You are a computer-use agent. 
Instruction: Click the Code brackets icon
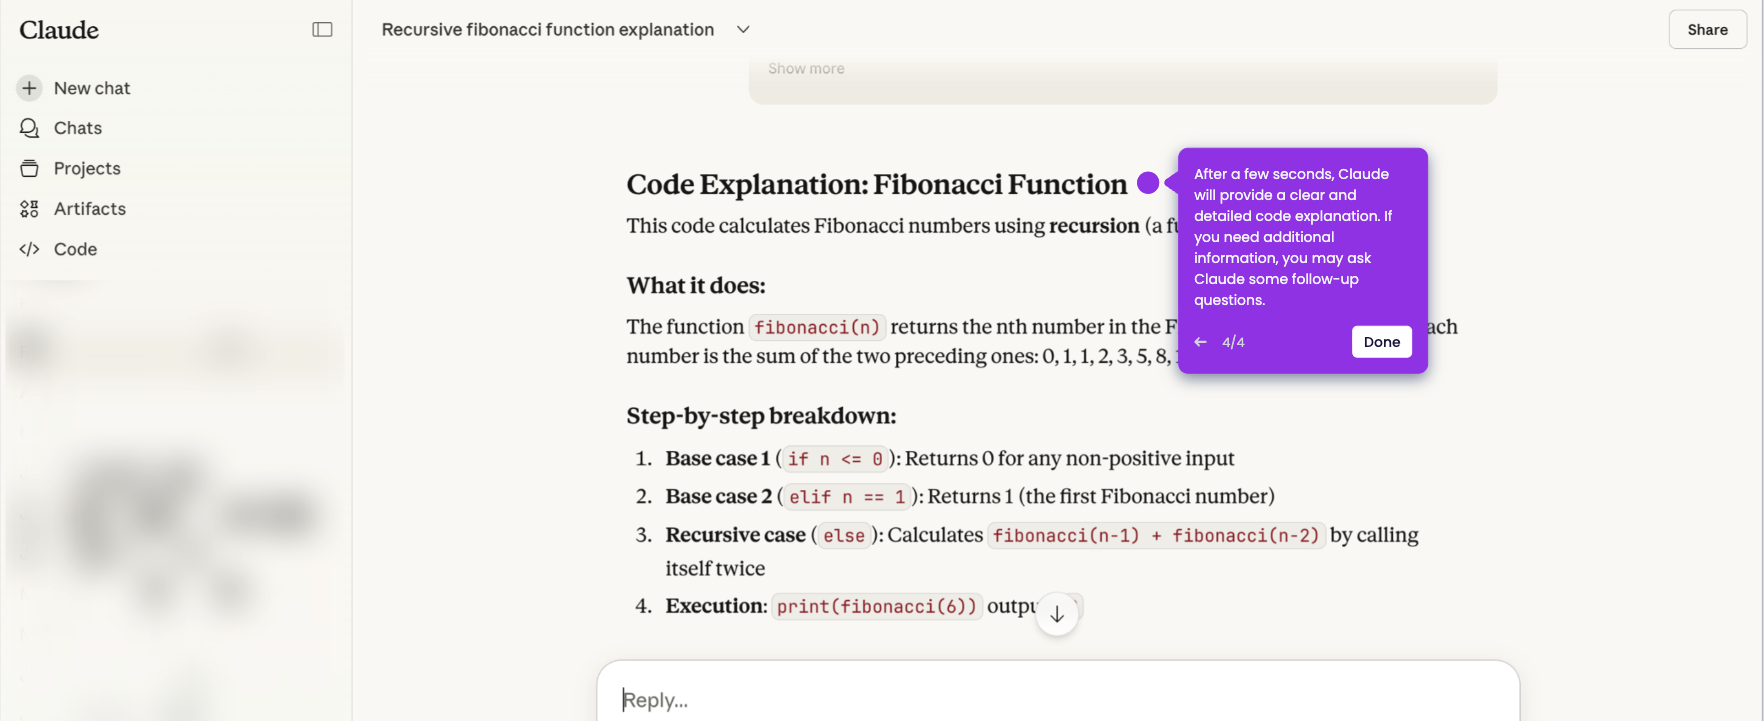30,249
